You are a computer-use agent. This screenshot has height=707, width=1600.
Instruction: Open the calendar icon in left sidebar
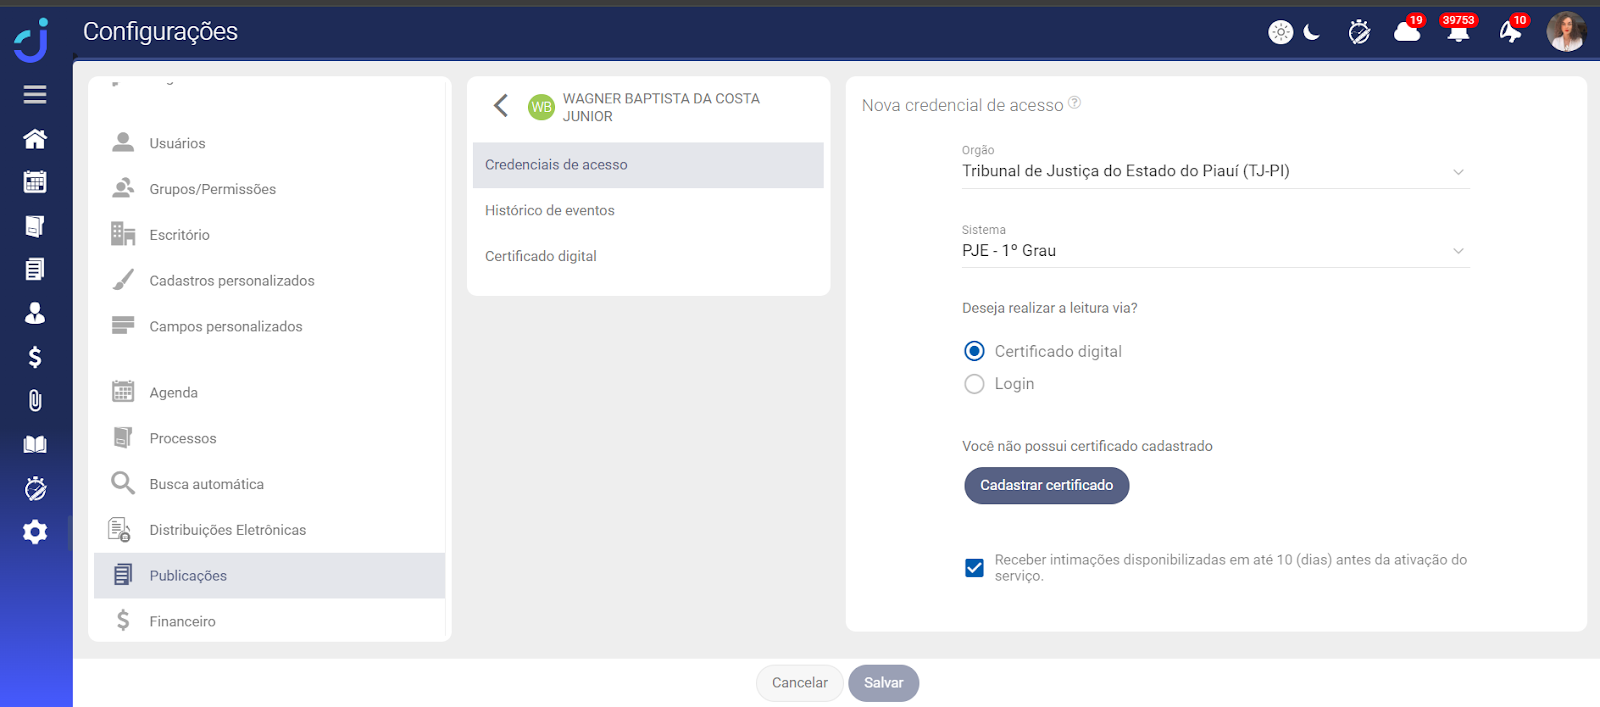(x=35, y=182)
